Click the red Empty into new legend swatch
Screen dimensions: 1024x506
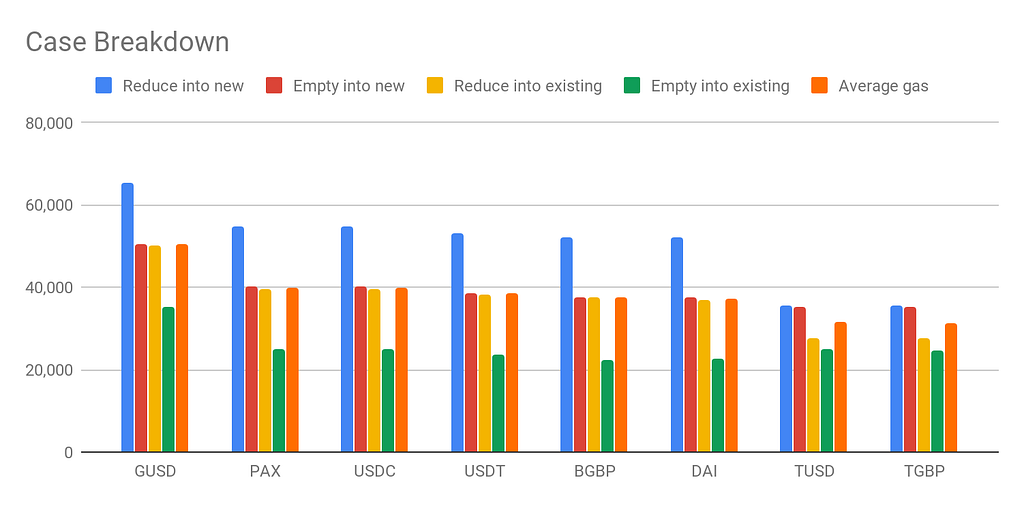[x=274, y=85]
